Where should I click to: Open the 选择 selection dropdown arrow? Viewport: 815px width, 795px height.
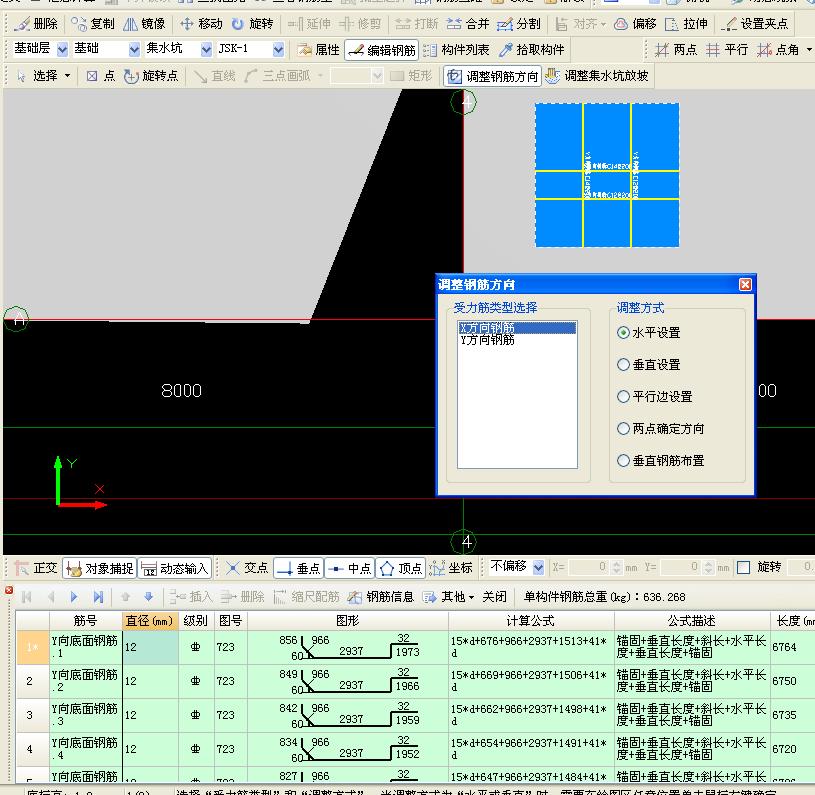(x=68, y=76)
